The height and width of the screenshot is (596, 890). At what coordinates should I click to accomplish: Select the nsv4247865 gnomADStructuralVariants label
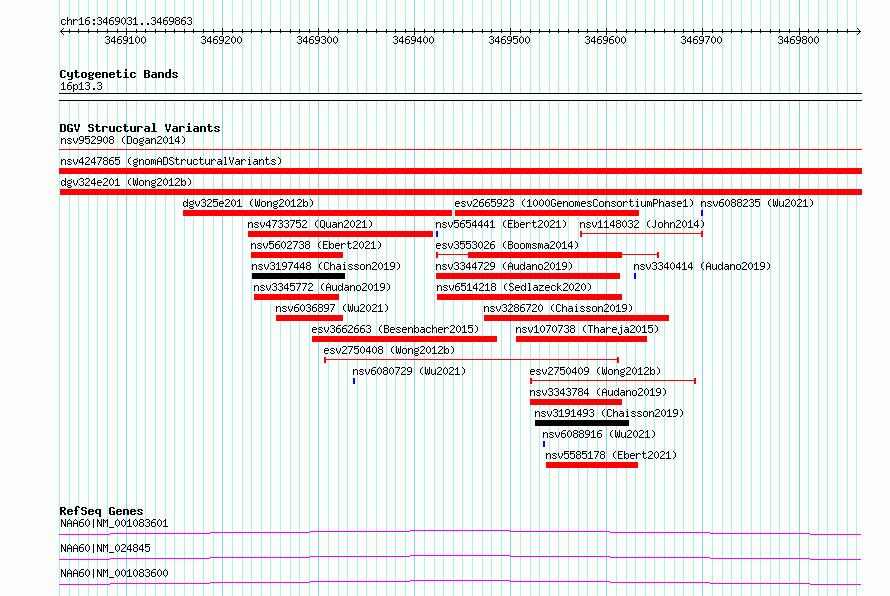pyautogui.click(x=171, y=161)
